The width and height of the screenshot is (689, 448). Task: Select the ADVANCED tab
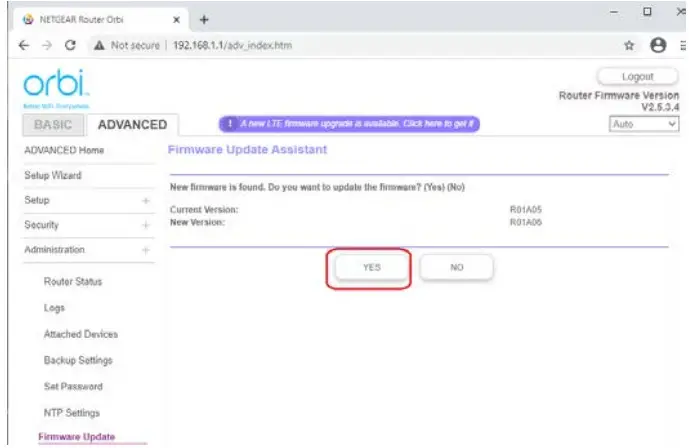[132, 125]
